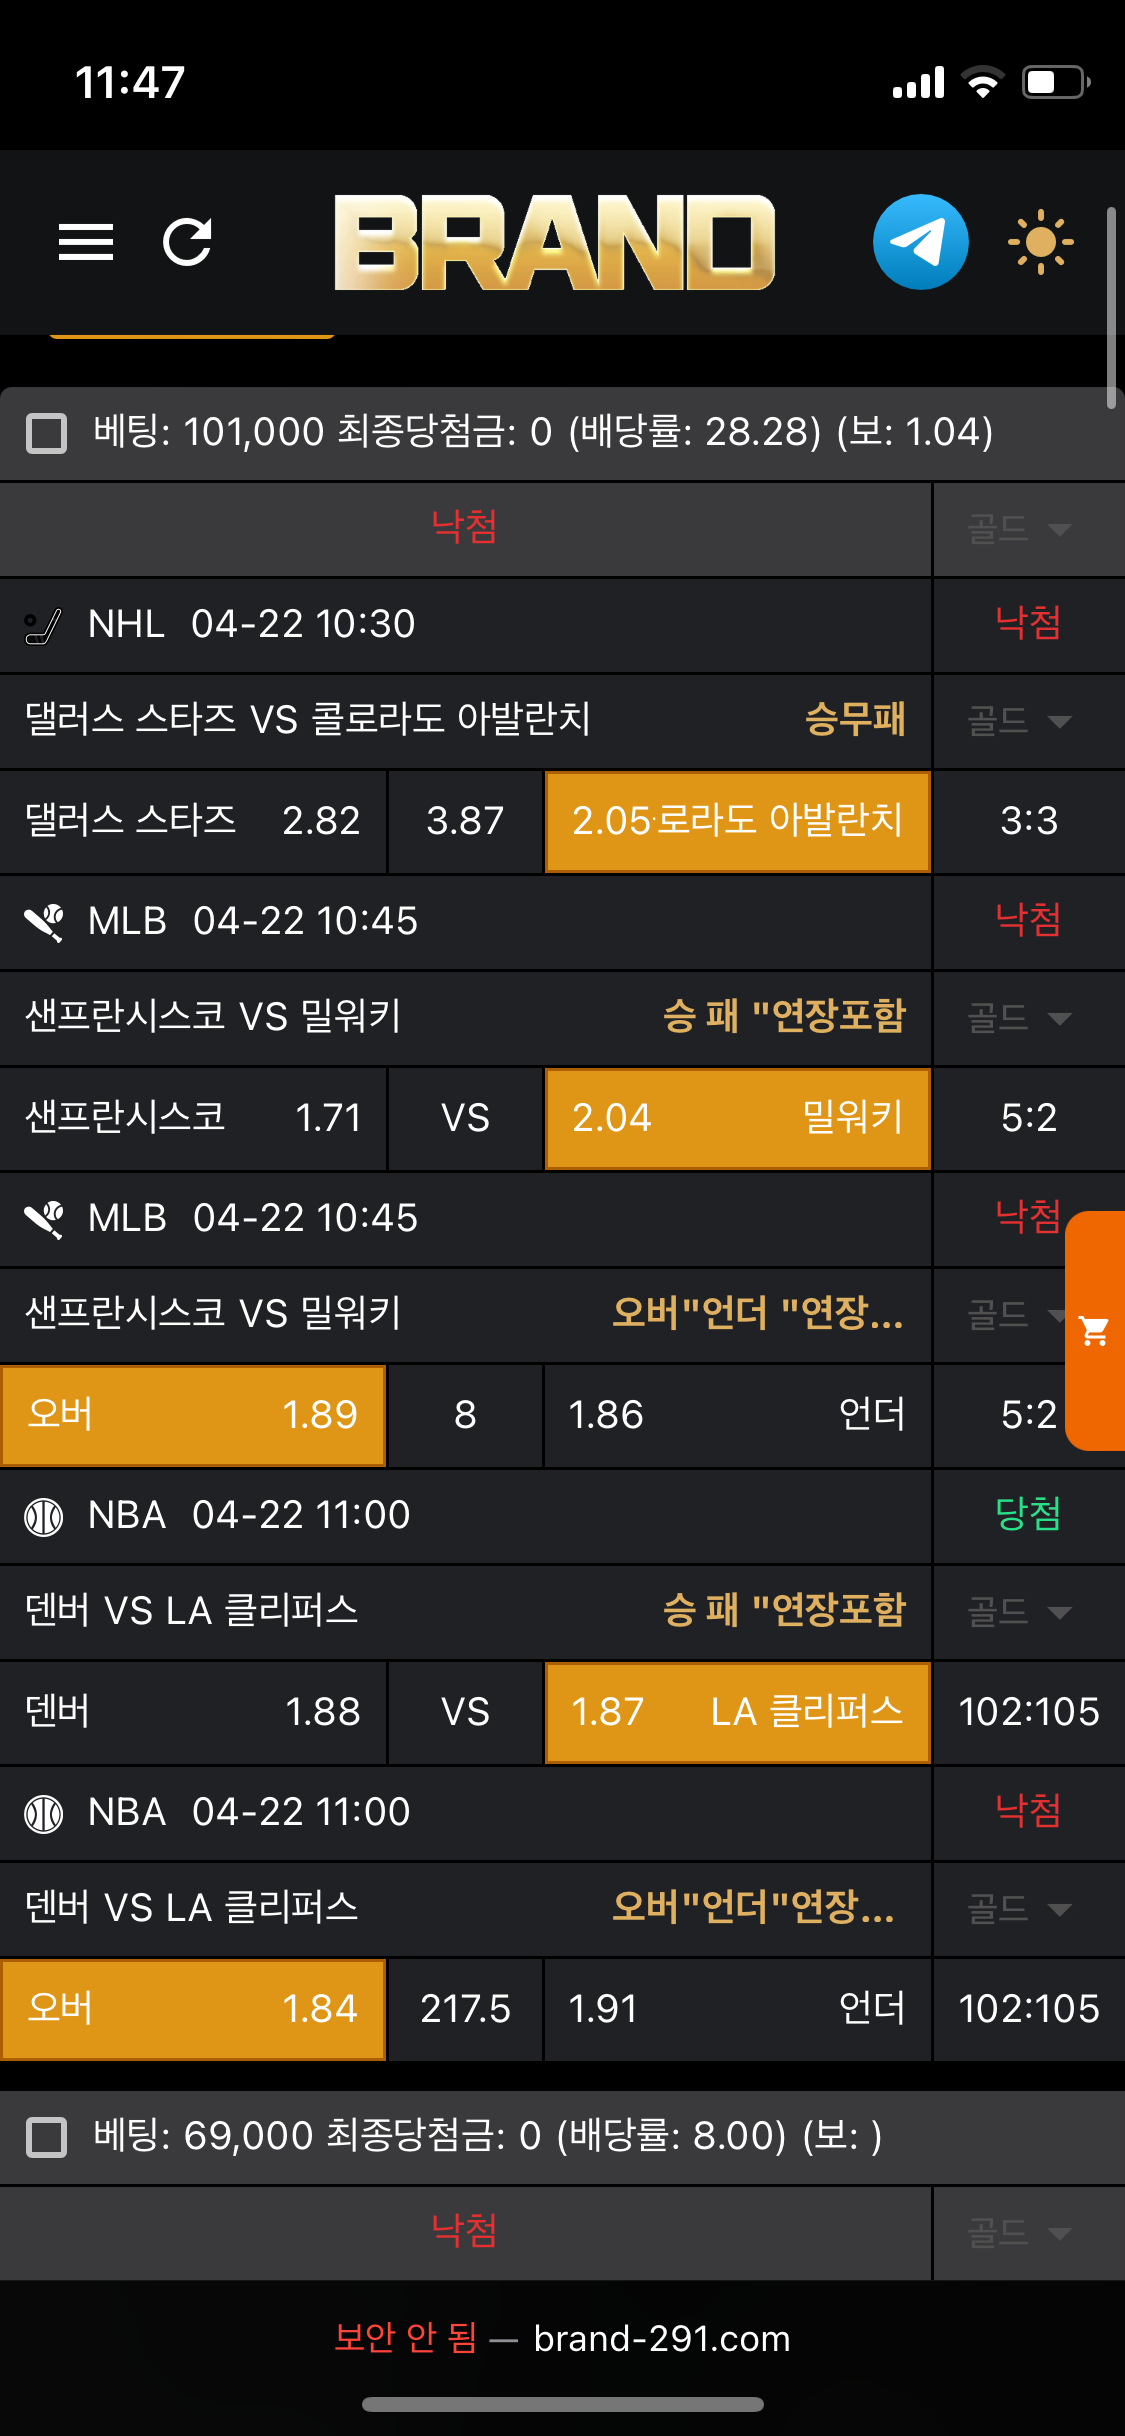Image resolution: width=1125 pixels, height=2436 pixels.
Task: Check the 101,000 bet slip checkbox
Action: [46, 434]
